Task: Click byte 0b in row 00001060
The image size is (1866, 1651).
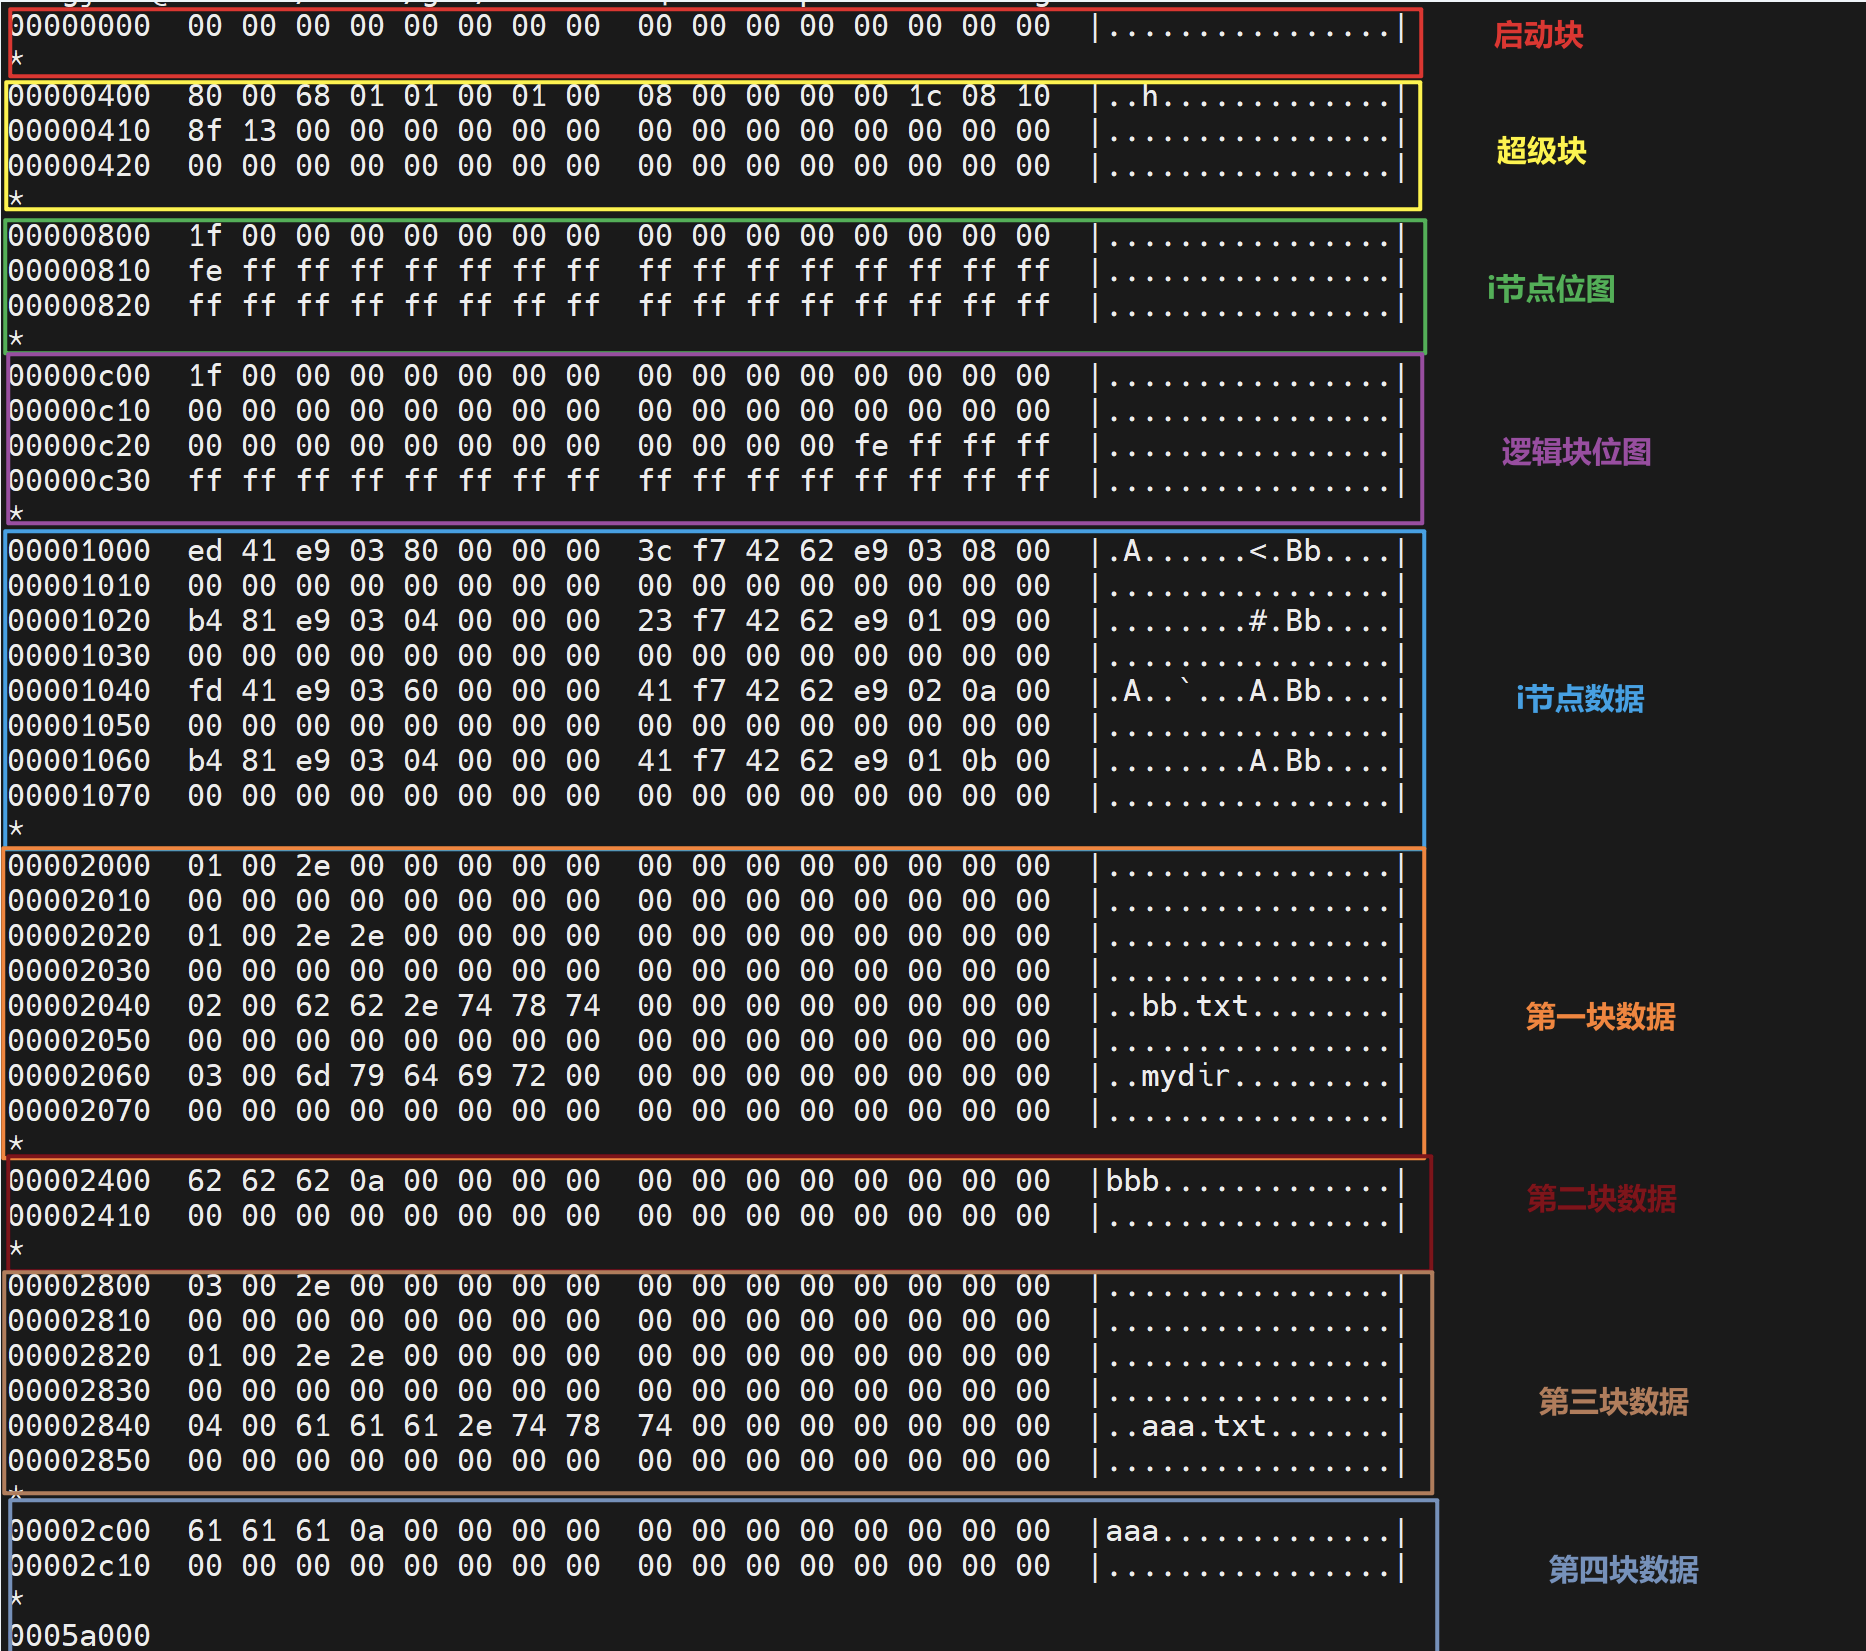Action: 979,761
